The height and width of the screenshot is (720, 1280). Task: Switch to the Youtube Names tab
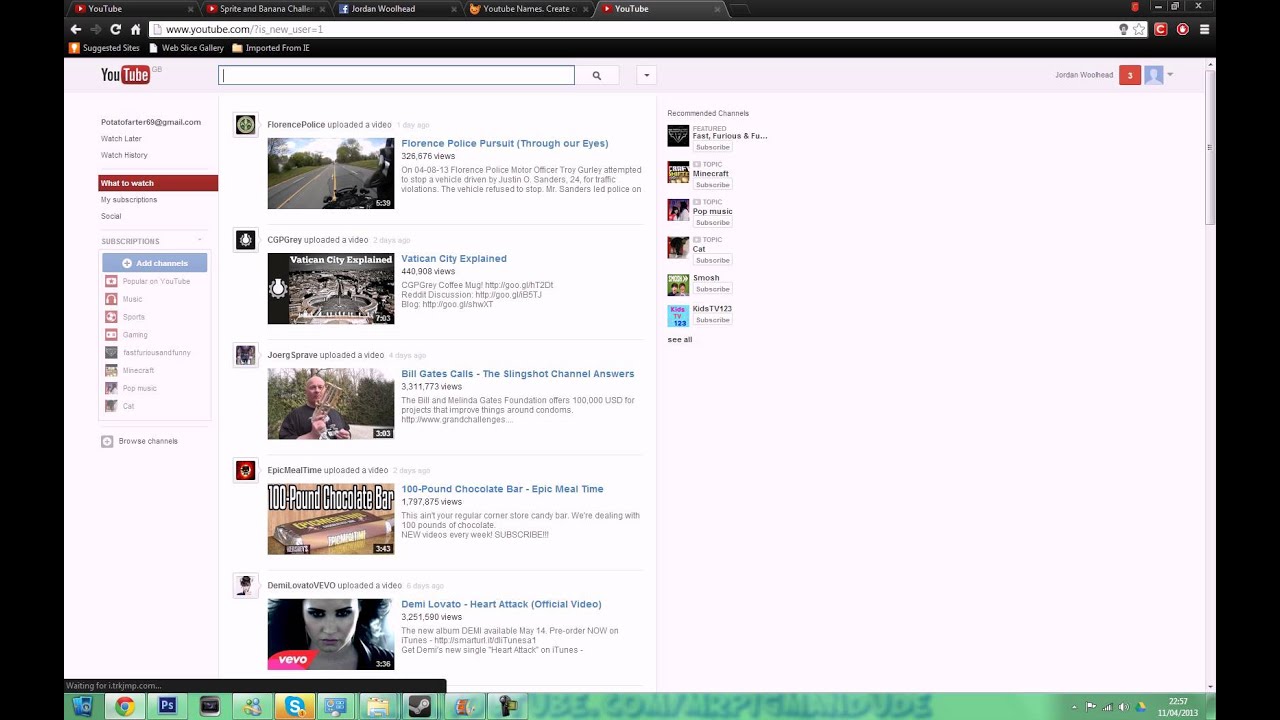tap(528, 9)
